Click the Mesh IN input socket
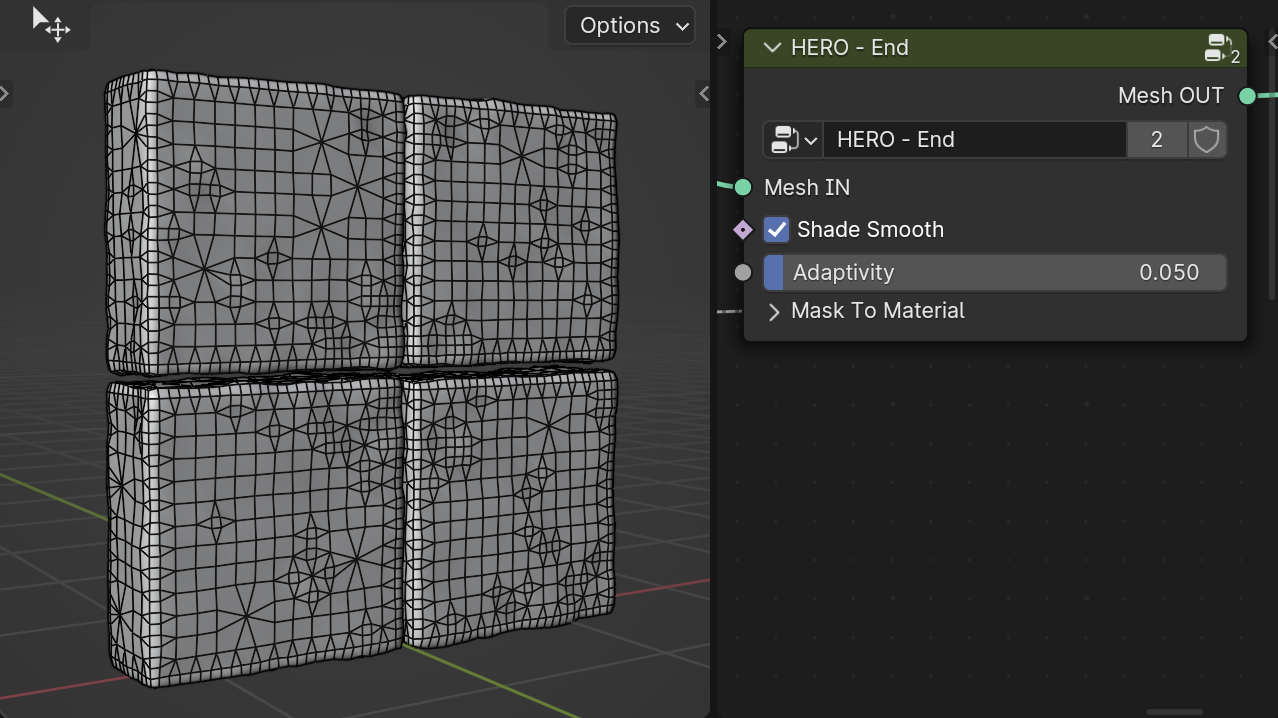This screenshot has width=1278, height=718. pos(743,188)
